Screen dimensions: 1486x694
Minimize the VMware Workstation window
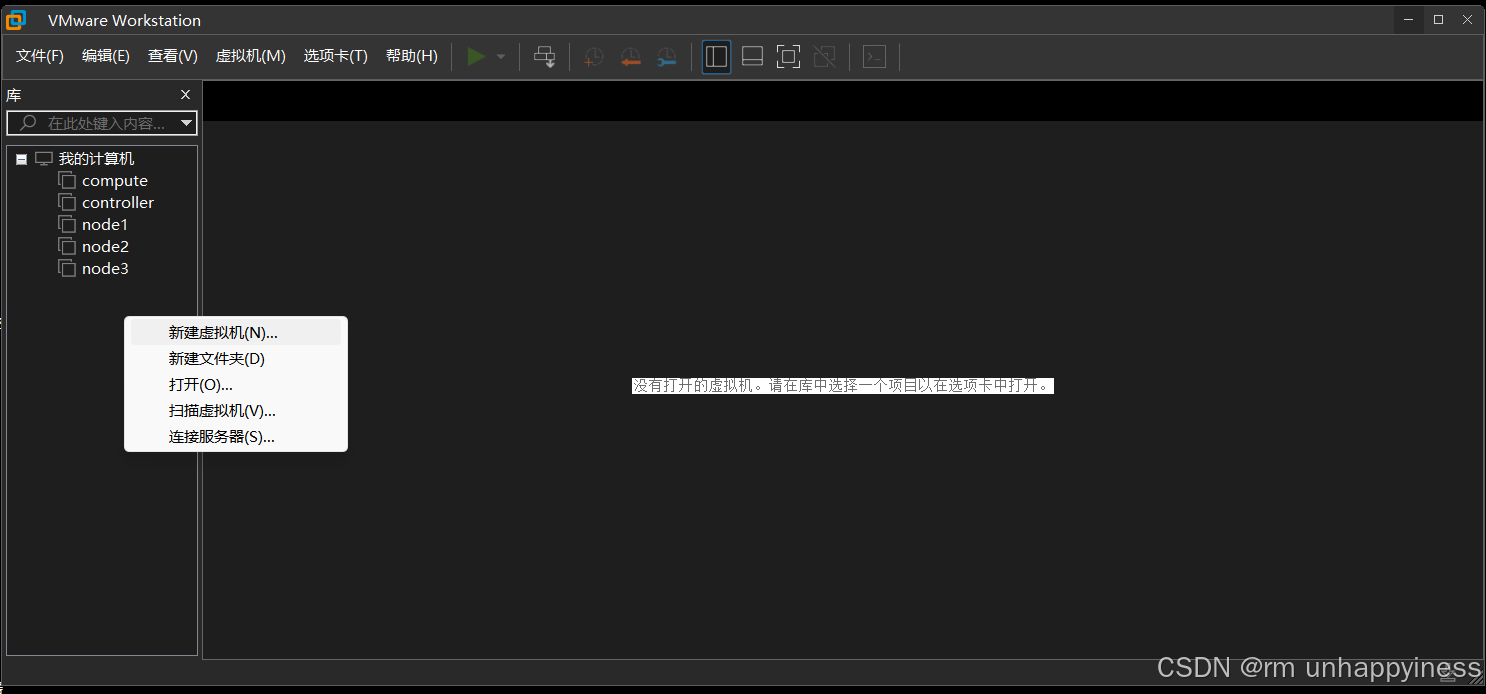[1408, 19]
